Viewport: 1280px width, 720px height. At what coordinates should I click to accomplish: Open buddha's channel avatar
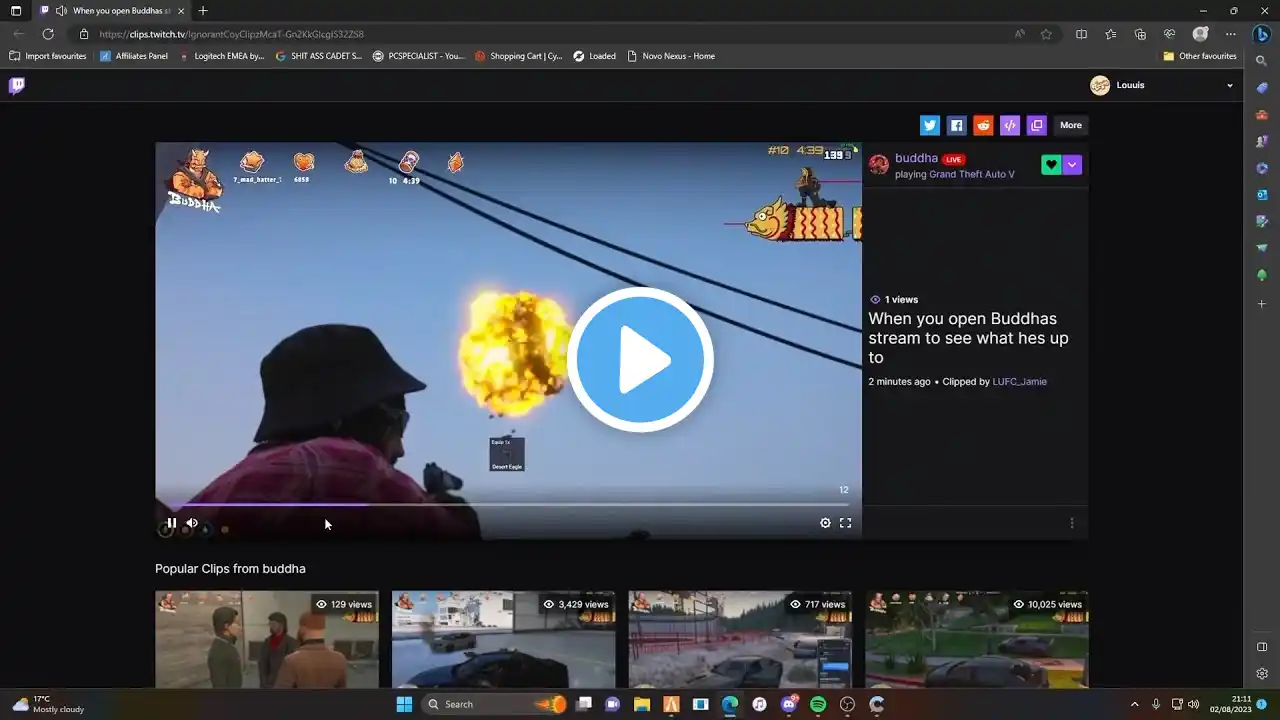point(879,165)
